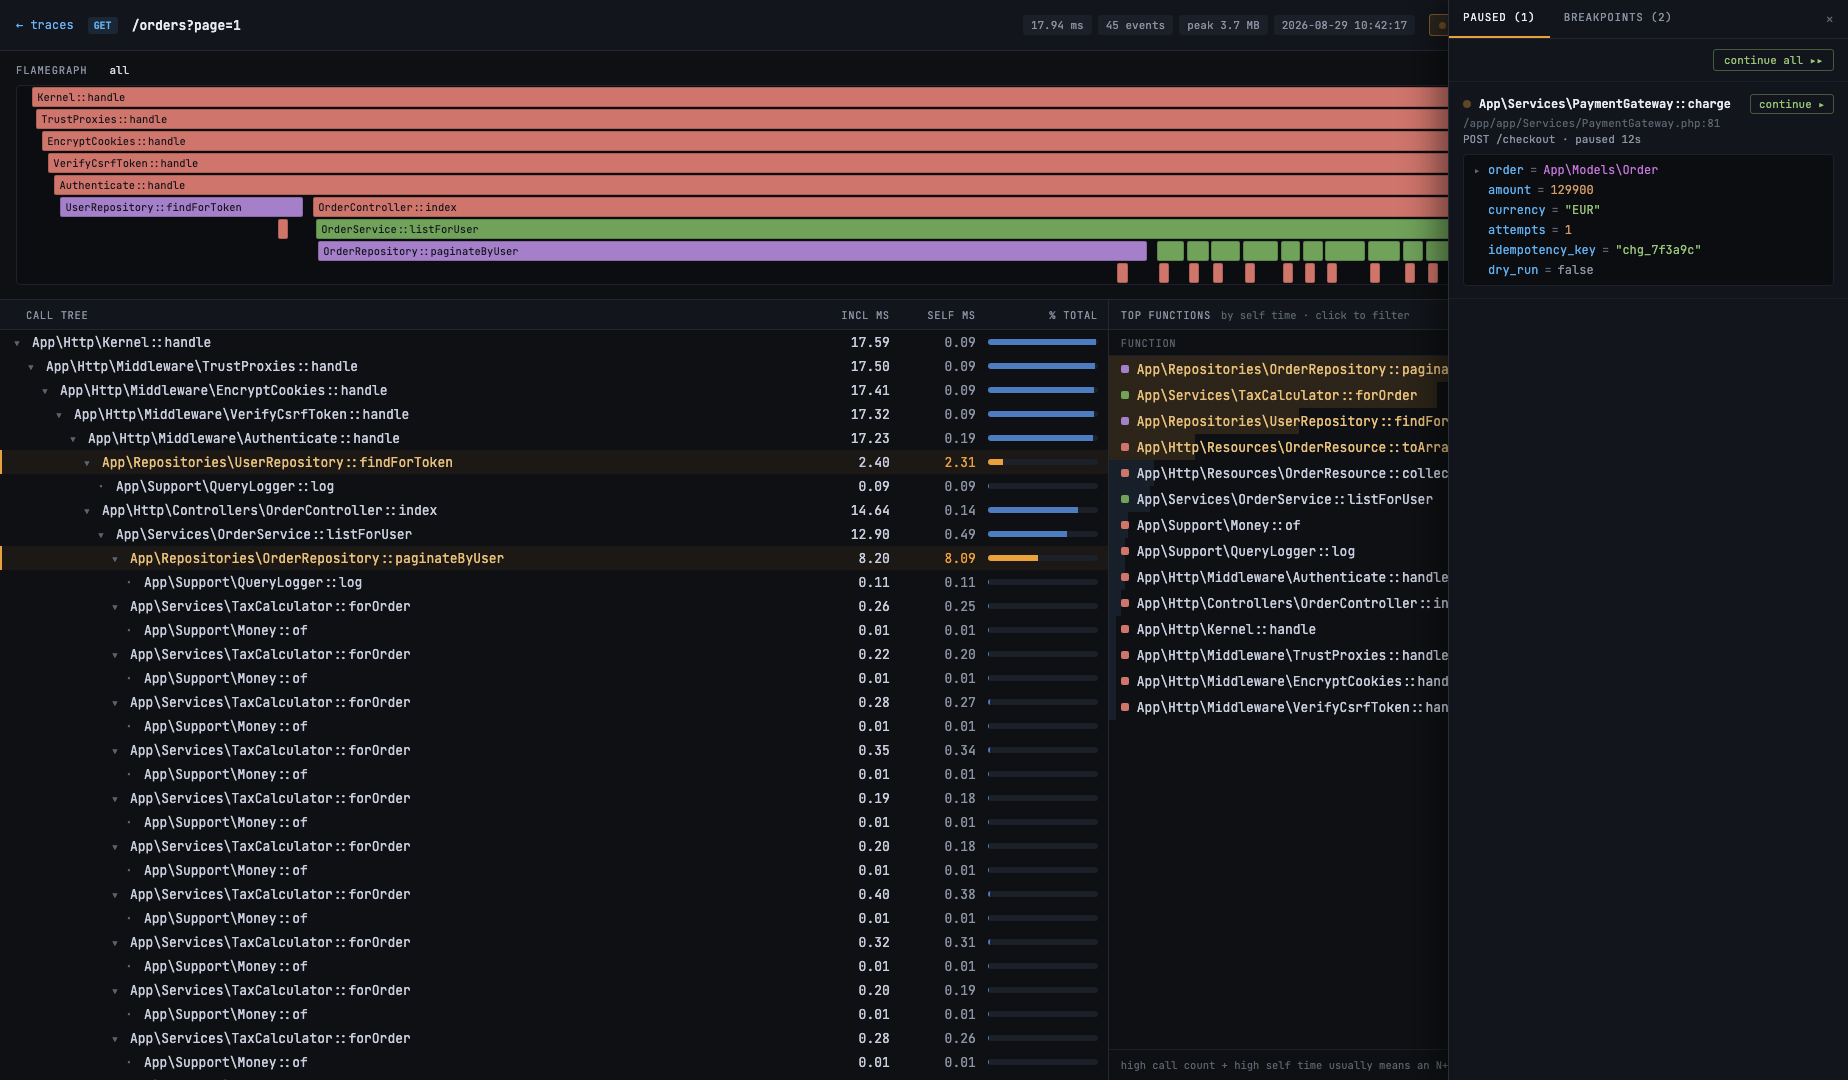
Task: Select Authenticate::handle flamegraph bar
Action: click(751, 185)
